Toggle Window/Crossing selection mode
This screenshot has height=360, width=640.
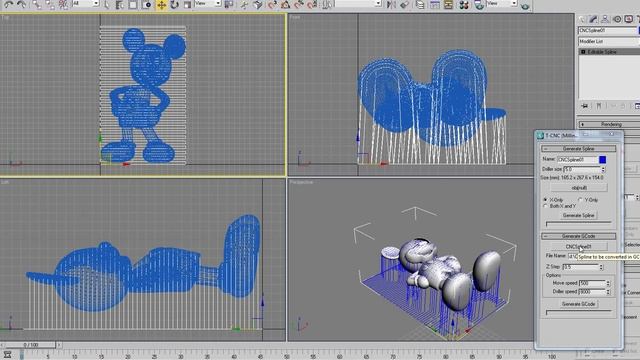click(x=146, y=4)
